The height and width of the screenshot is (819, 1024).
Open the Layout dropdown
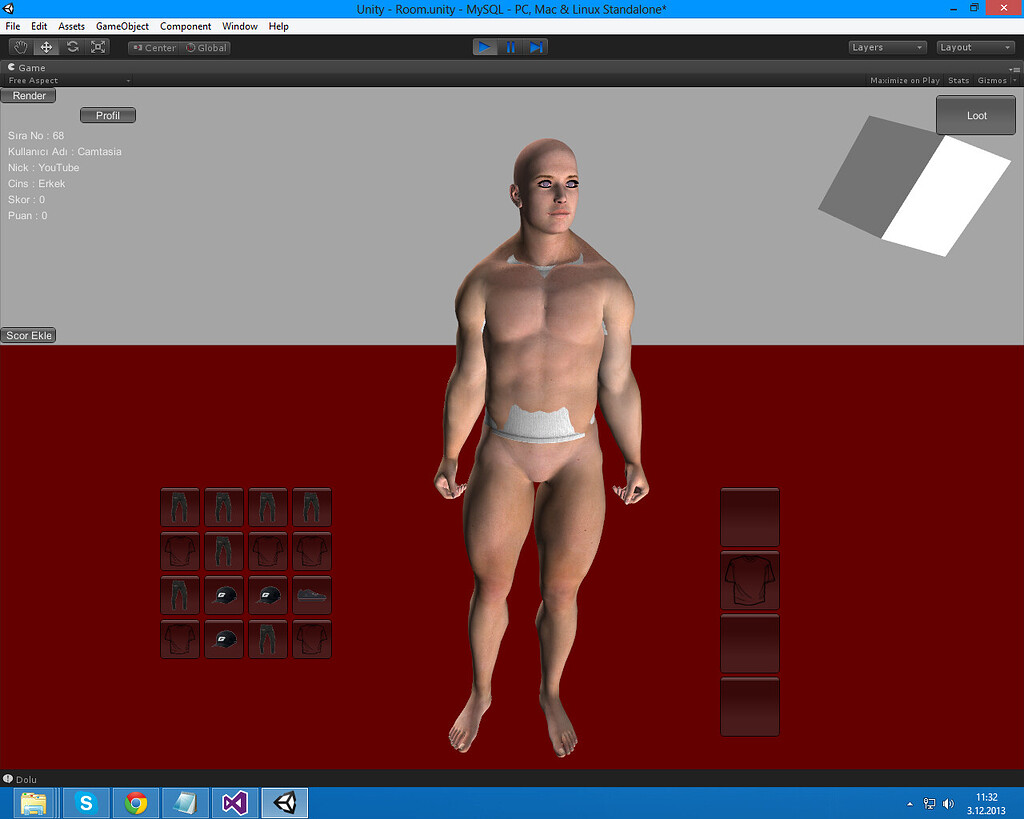(x=975, y=47)
